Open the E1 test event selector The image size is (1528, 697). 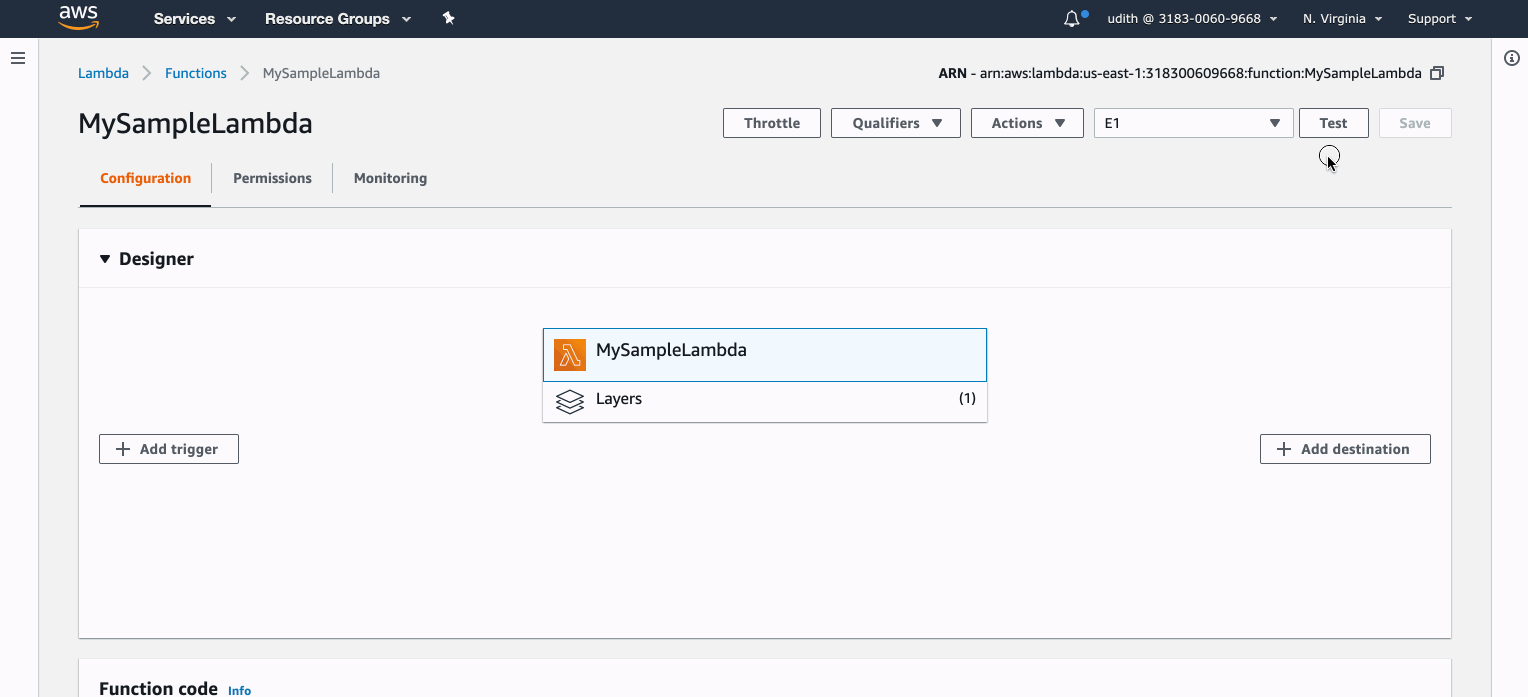(1194, 123)
